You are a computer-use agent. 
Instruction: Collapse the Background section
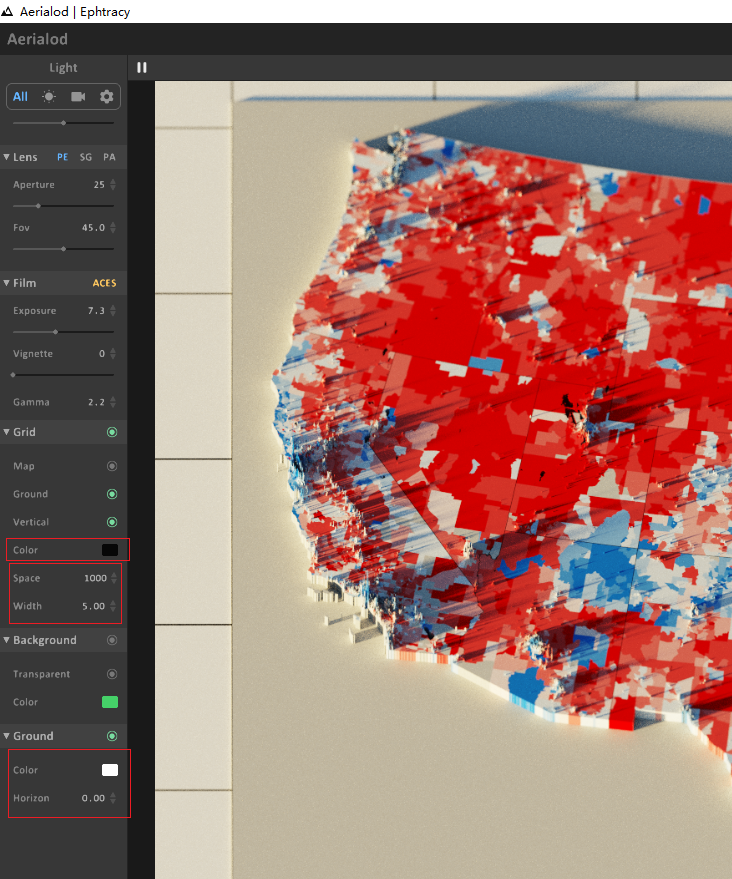(x=6, y=640)
